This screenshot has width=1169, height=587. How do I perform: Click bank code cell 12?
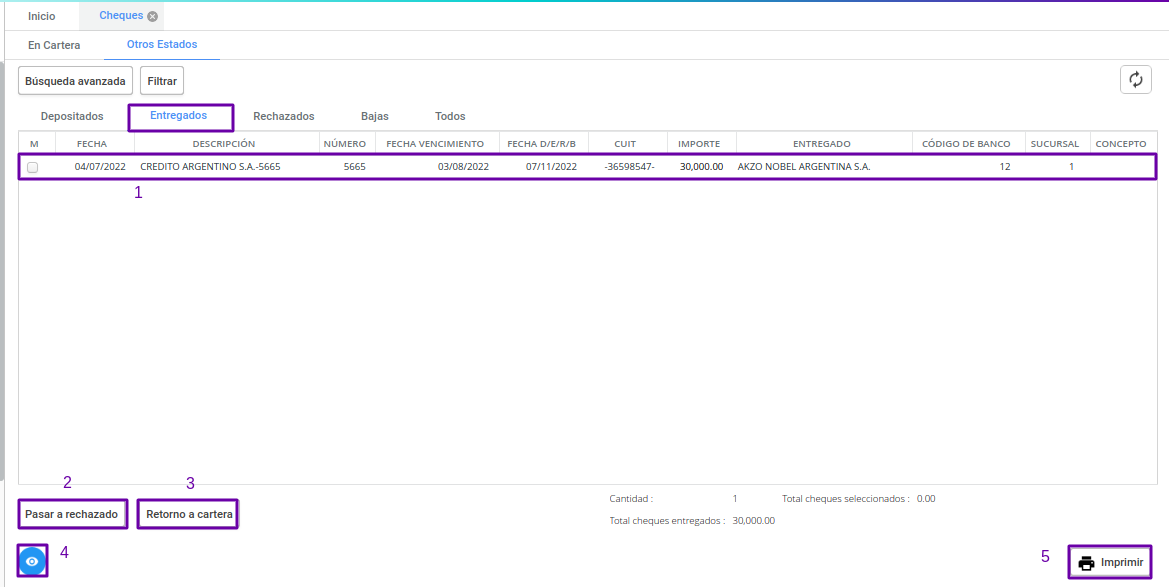pyautogui.click(x=1005, y=167)
